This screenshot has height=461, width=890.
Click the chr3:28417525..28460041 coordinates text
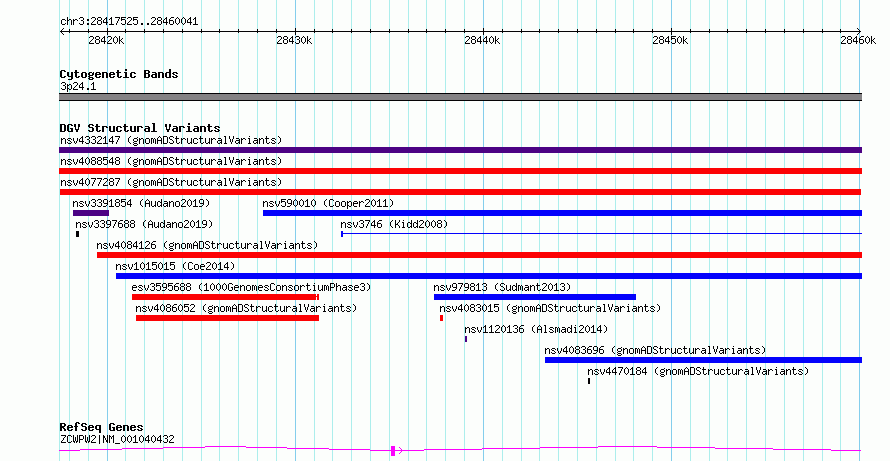129,22
